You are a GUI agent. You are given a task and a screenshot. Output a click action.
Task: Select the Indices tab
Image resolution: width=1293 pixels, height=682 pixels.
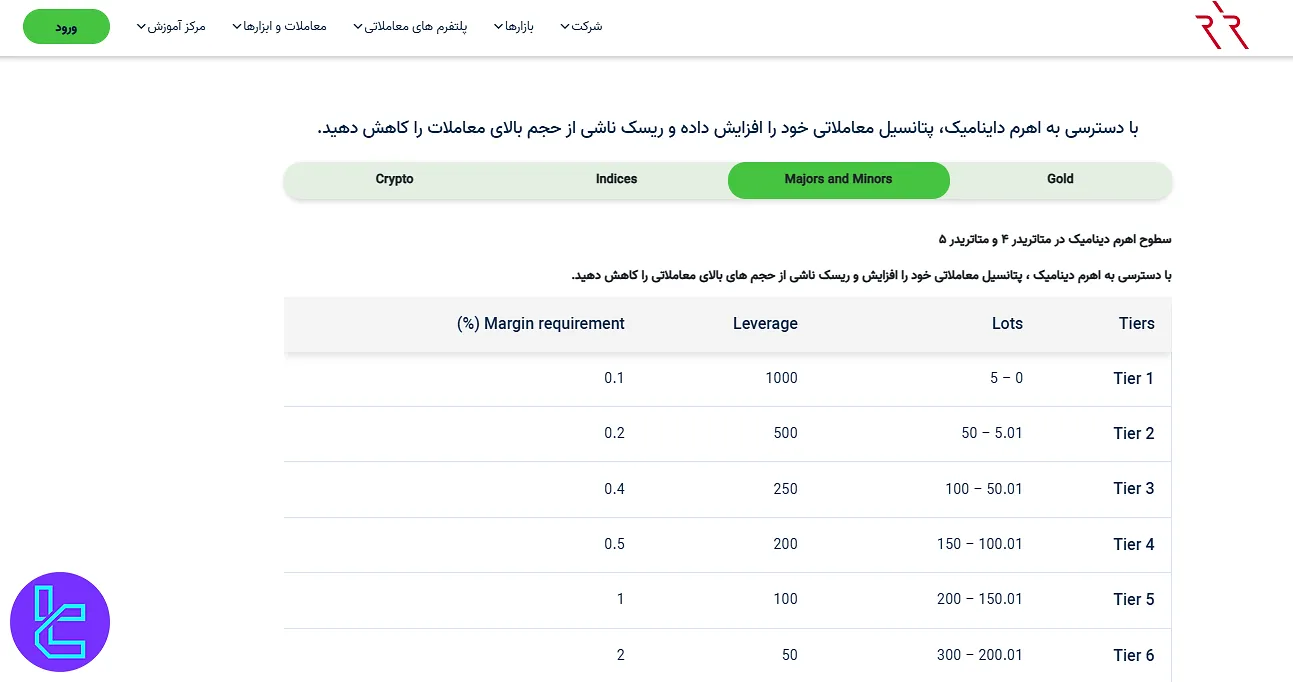click(x=616, y=179)
